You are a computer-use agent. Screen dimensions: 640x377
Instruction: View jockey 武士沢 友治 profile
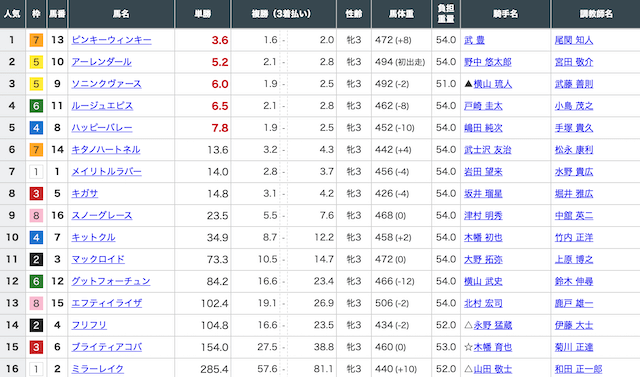click(x=488, y=150)
